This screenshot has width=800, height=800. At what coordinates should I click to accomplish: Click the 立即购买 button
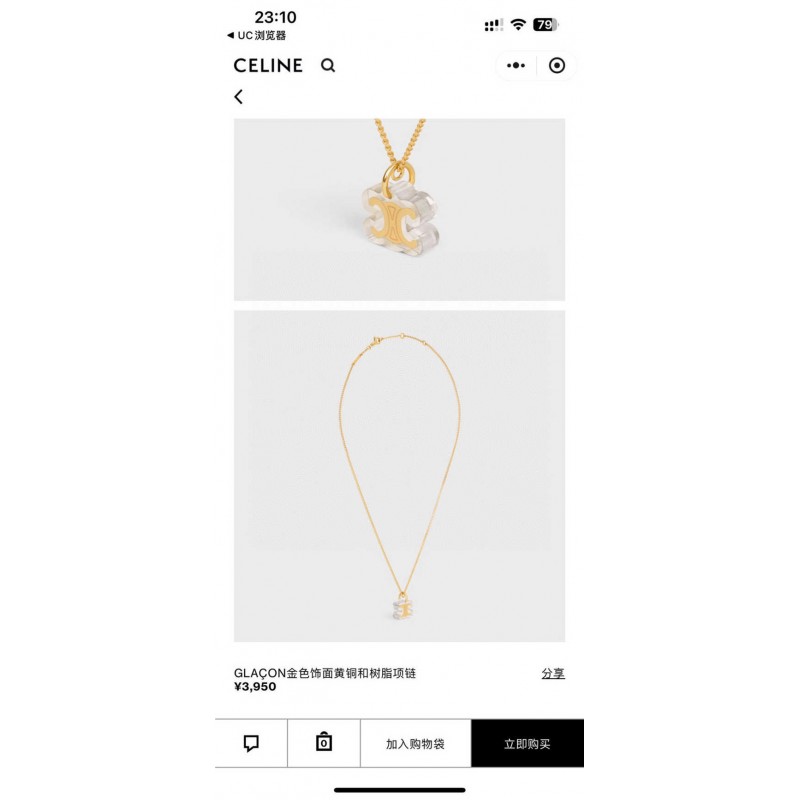(x=528, y=743)
